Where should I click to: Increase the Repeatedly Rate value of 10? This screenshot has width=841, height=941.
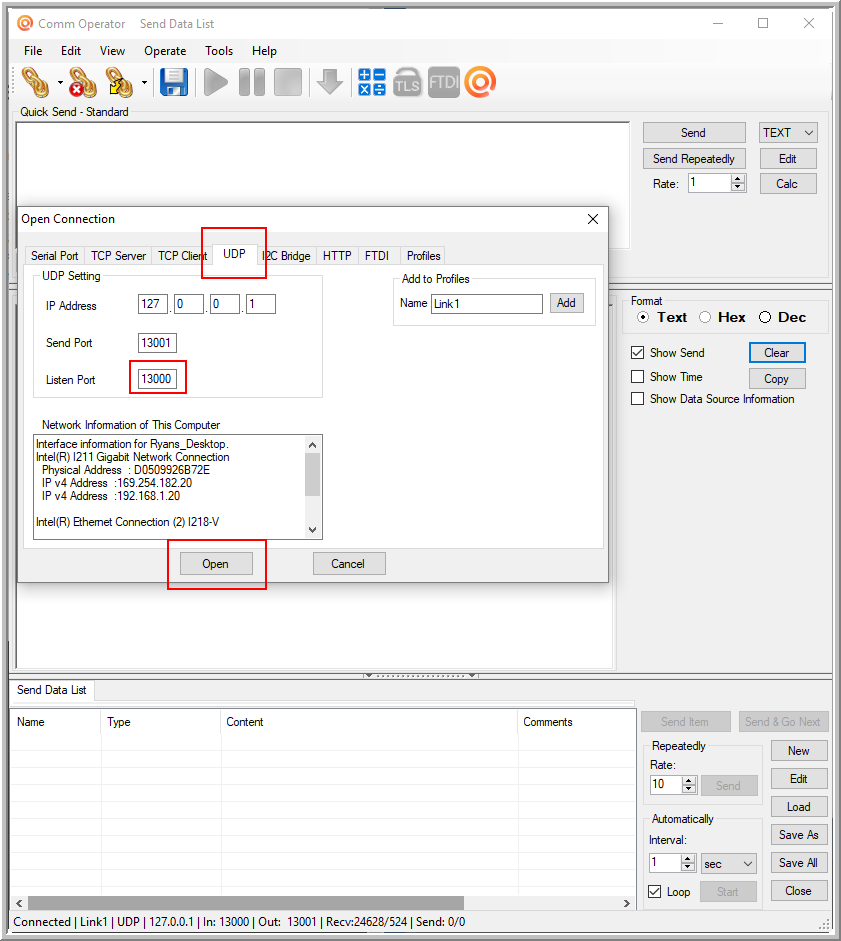pos(689,781)
